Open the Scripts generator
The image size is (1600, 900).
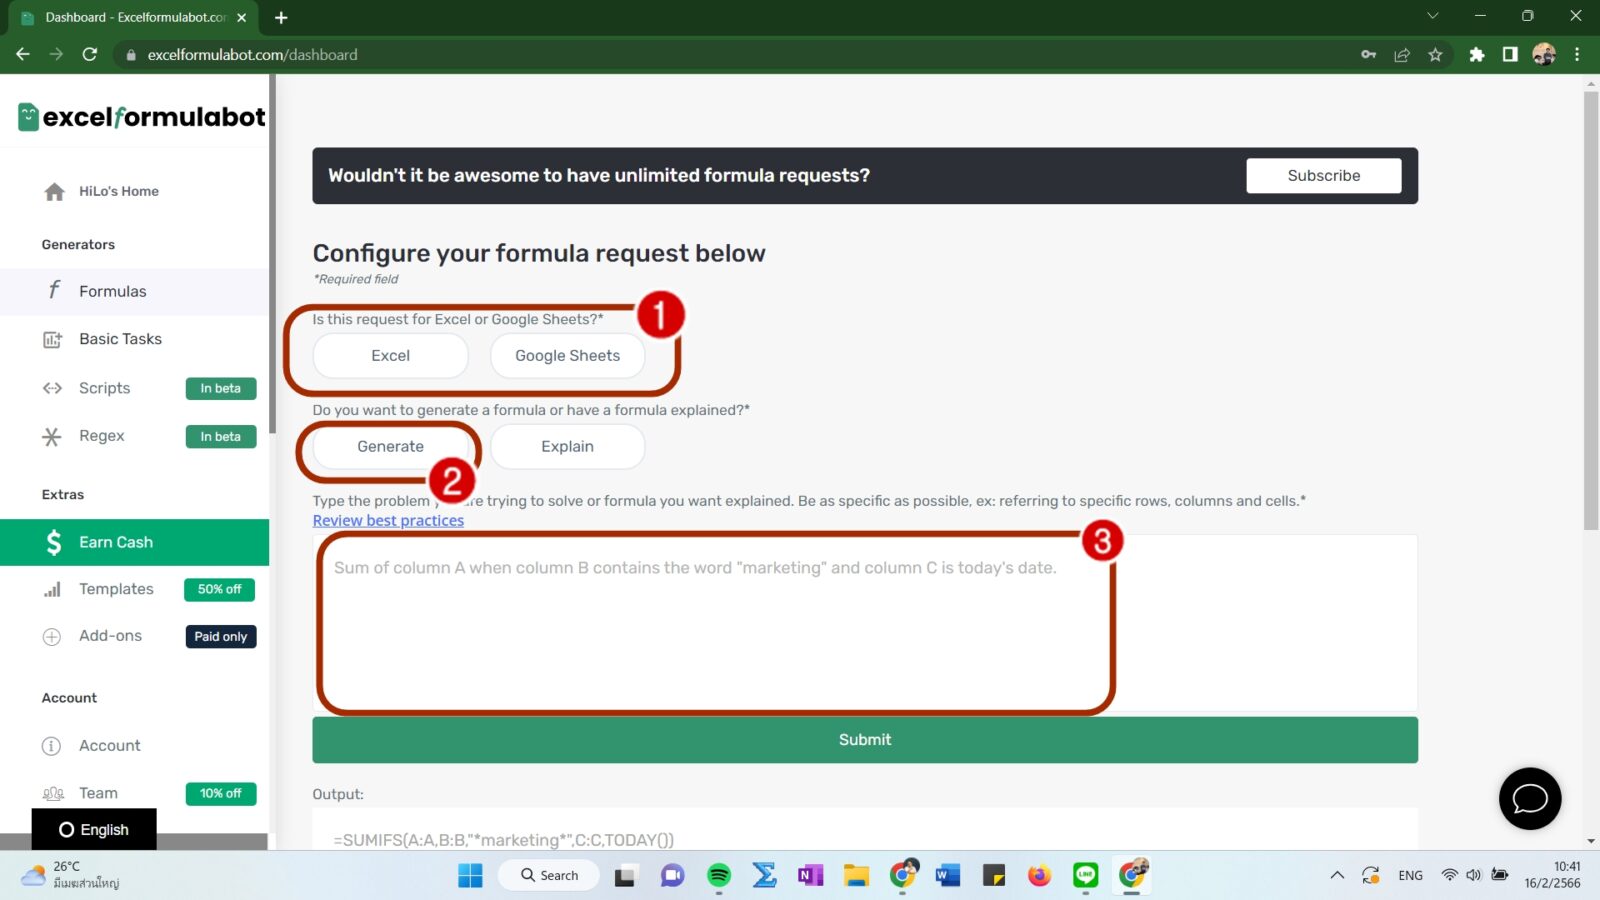pyautogui.click(x=104, y=388)
